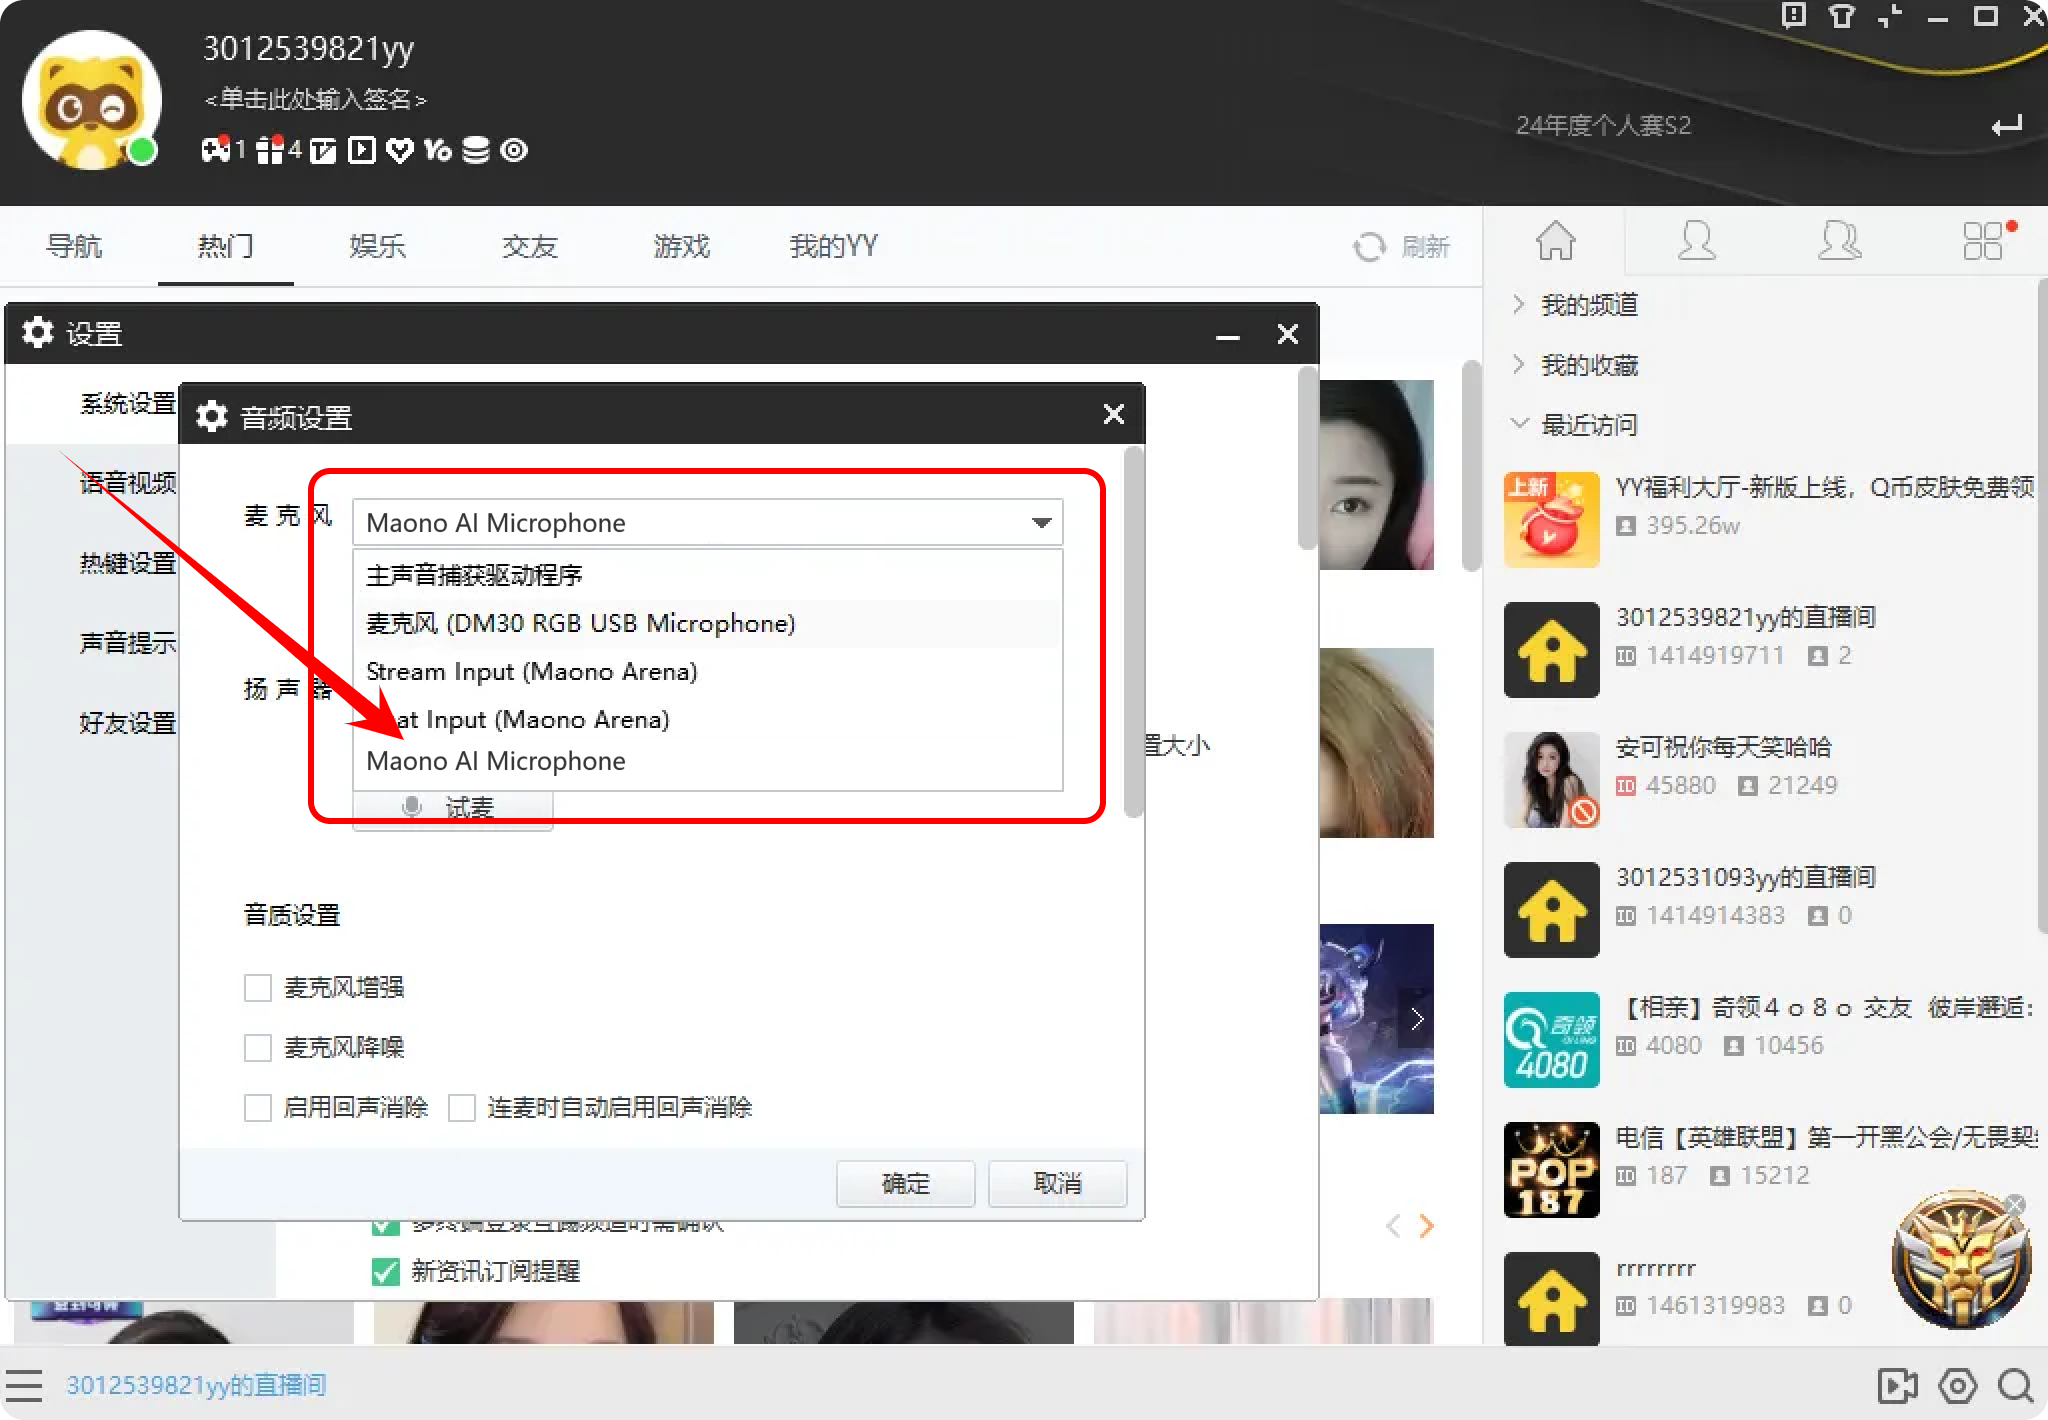This screenshot has height=1420, width=2048.
Task: Open 3012539821yy的直播间 link at bottom
Action: pos(196,1385)
